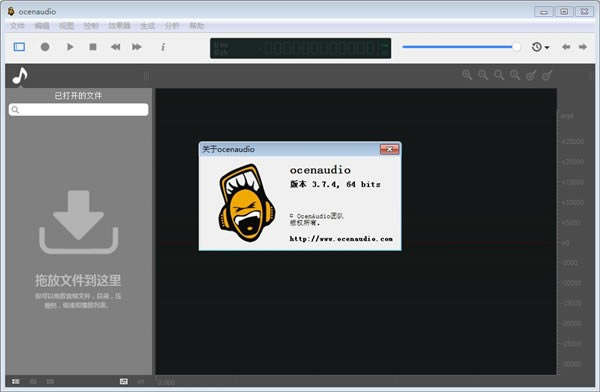Screen dimensions: 600x392
Task: Adjust the blue volume slider handle
Action: point(516,47)
